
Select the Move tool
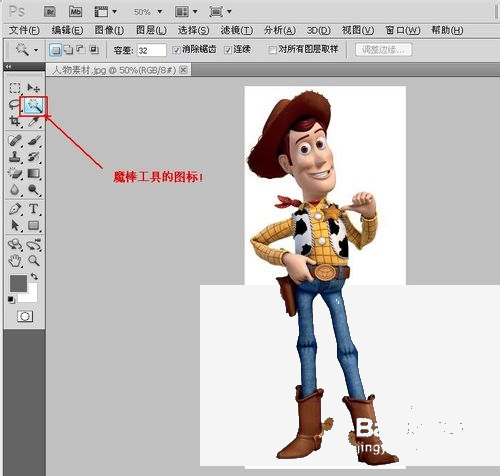[34, 88]
